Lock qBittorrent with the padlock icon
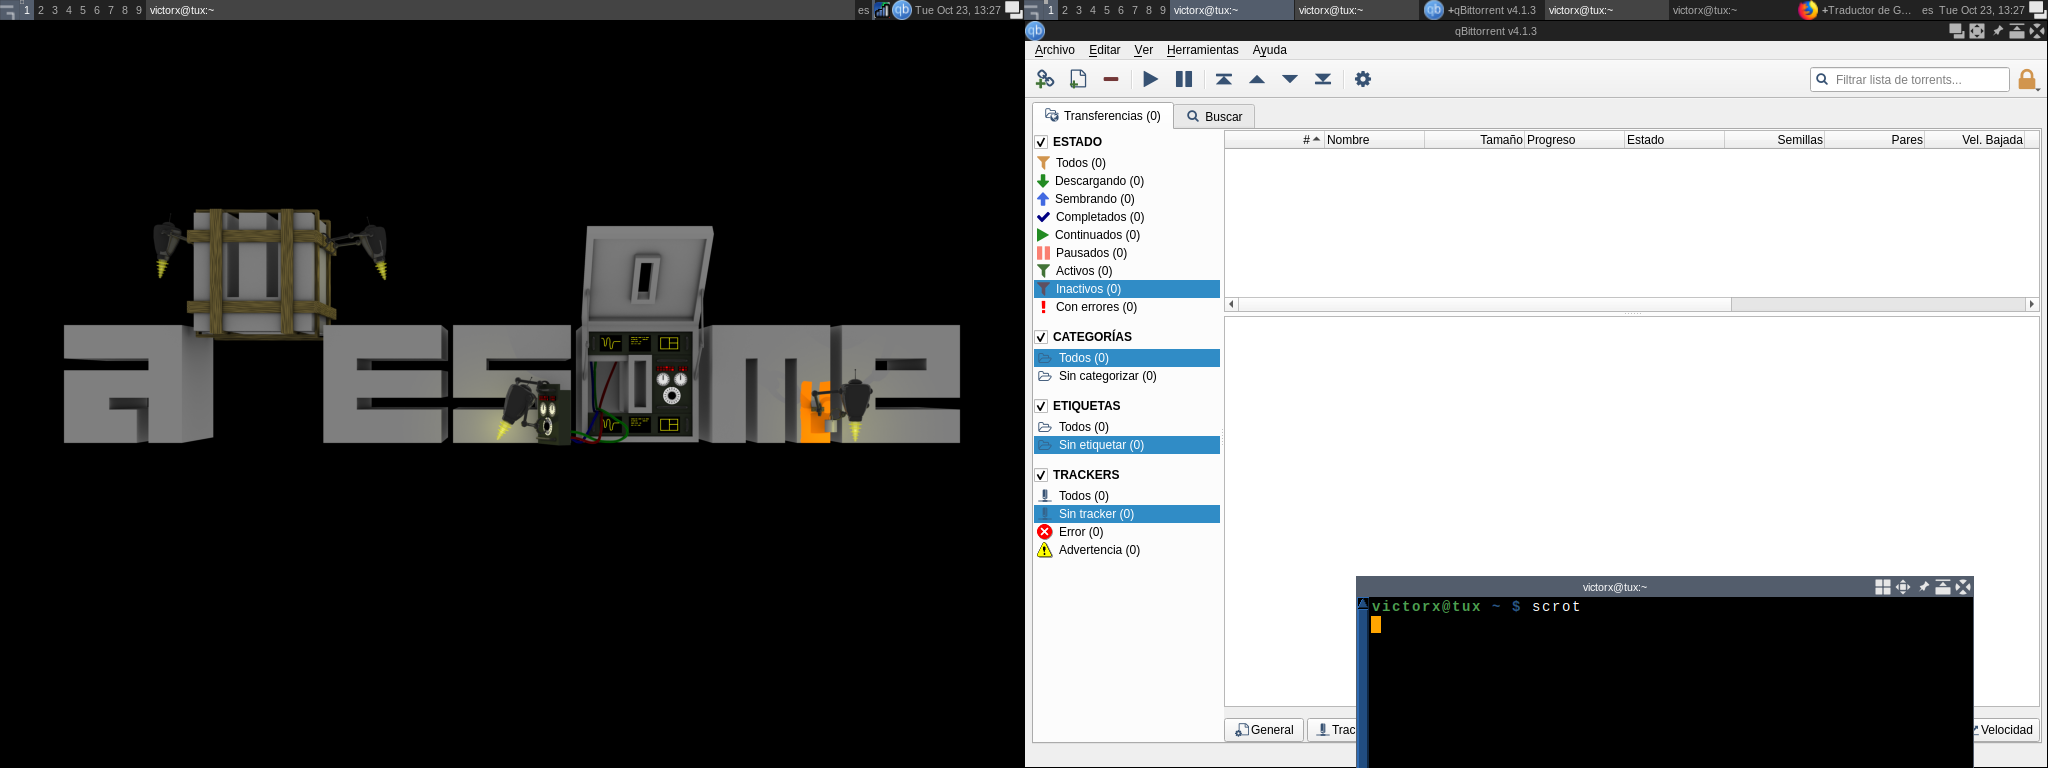This screenshot has height=768, width=2048. click(x=2027, y=80)
